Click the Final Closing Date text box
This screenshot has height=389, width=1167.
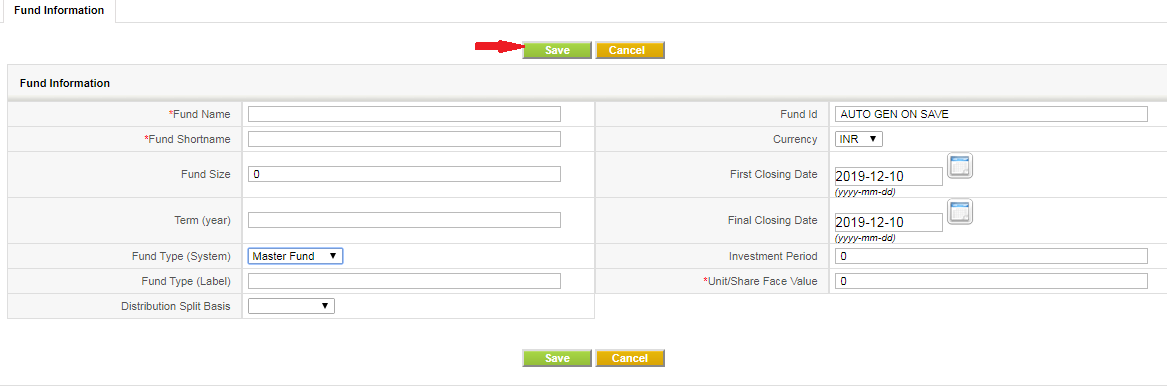coord(889,222)
